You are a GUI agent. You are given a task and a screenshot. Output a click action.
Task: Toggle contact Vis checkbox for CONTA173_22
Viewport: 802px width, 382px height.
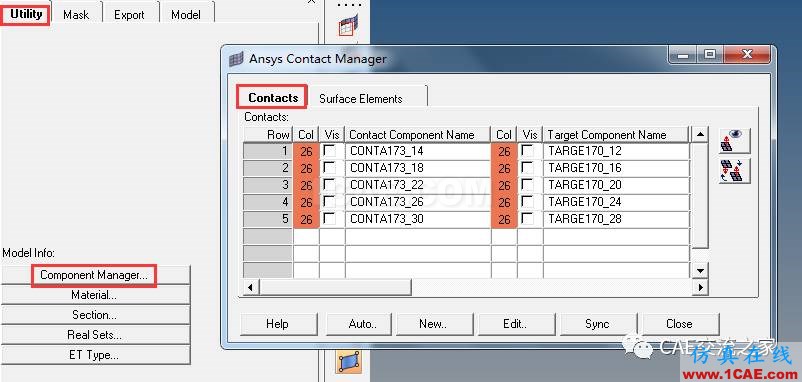[x=330, y=185]
